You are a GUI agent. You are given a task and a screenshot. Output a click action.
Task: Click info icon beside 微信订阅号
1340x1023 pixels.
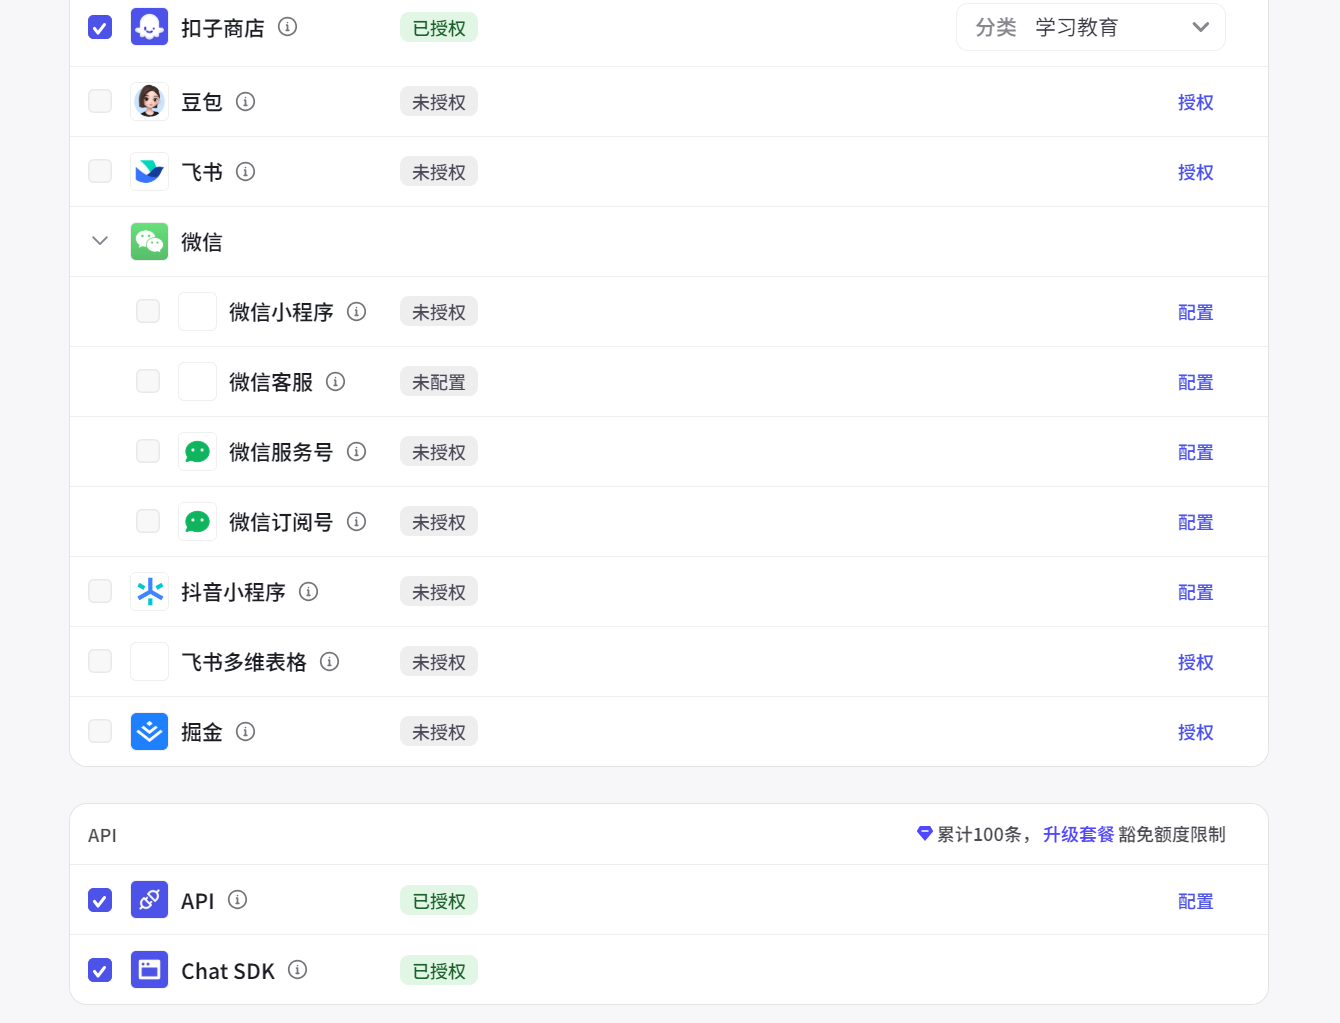(356, 521)
